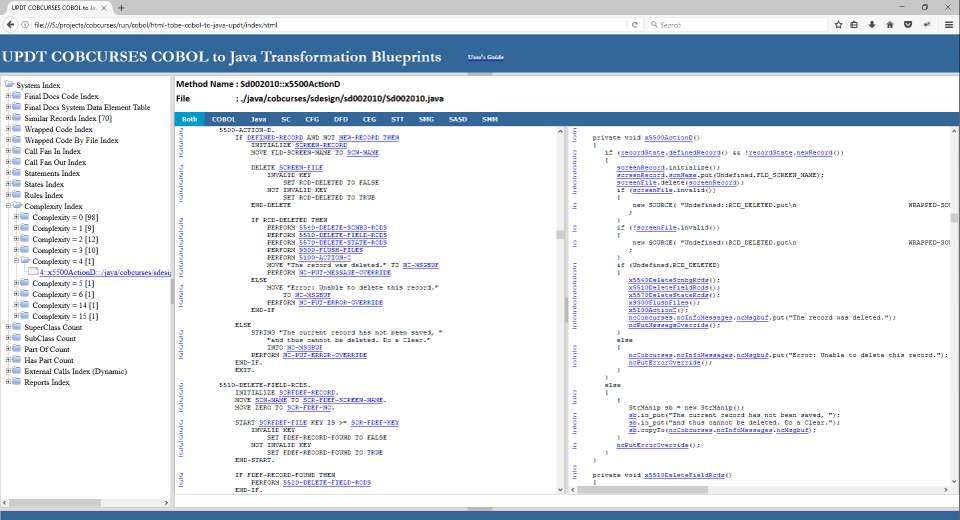Expand the Call Fan In Index node

click(x=8, y=151)
